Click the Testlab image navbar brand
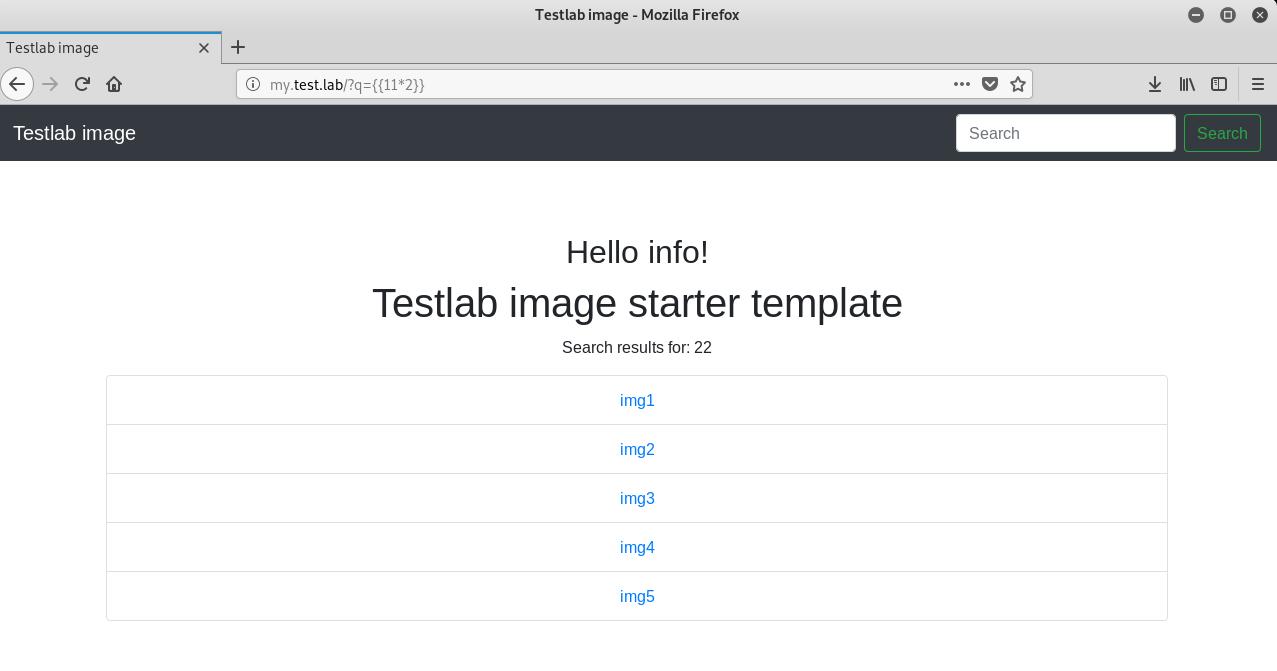 (x=74, y=133)
